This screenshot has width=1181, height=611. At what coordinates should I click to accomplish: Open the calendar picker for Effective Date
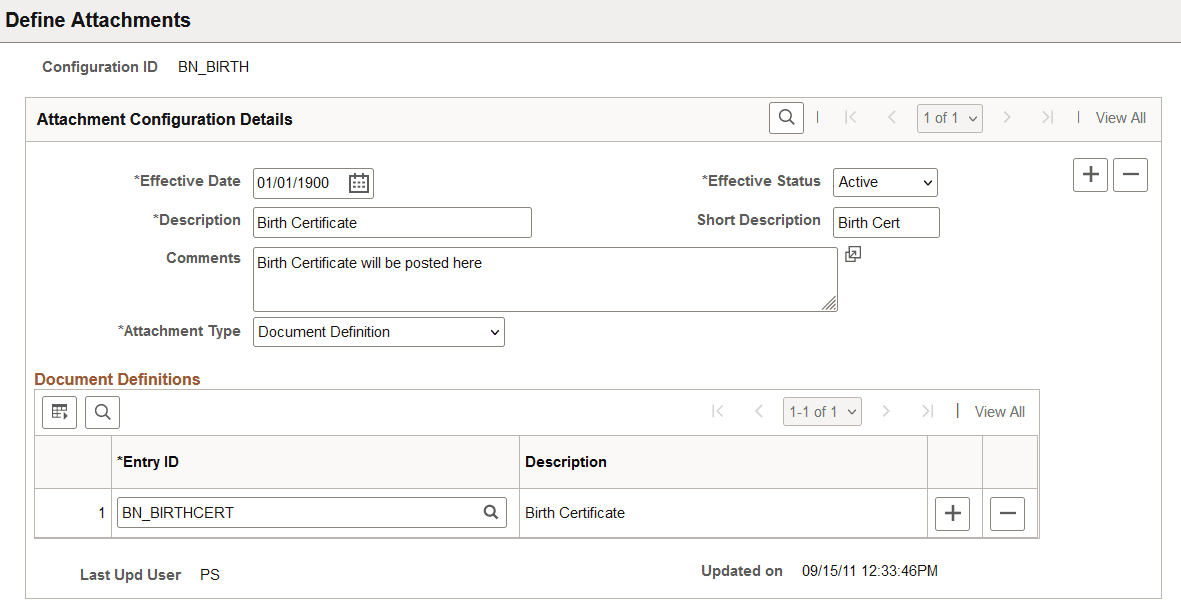(358, 182)
